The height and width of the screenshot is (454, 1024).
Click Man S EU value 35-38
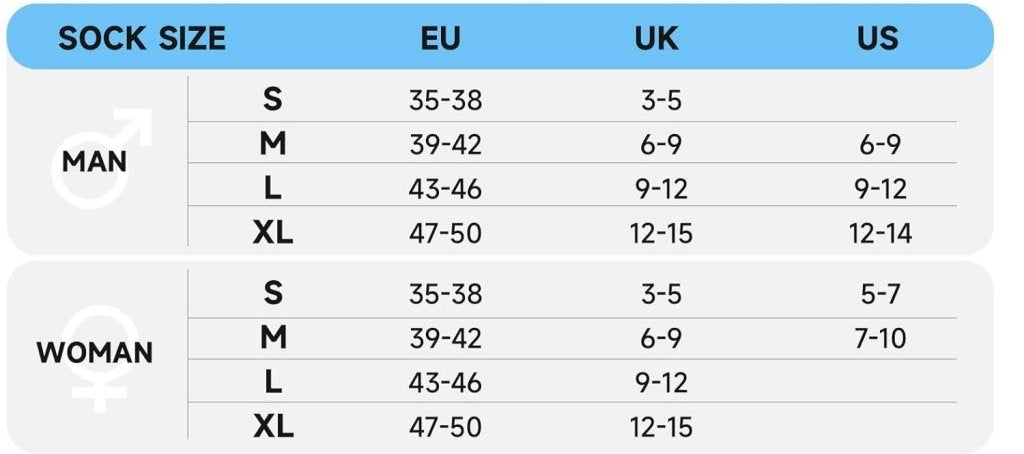coord(445,100)
